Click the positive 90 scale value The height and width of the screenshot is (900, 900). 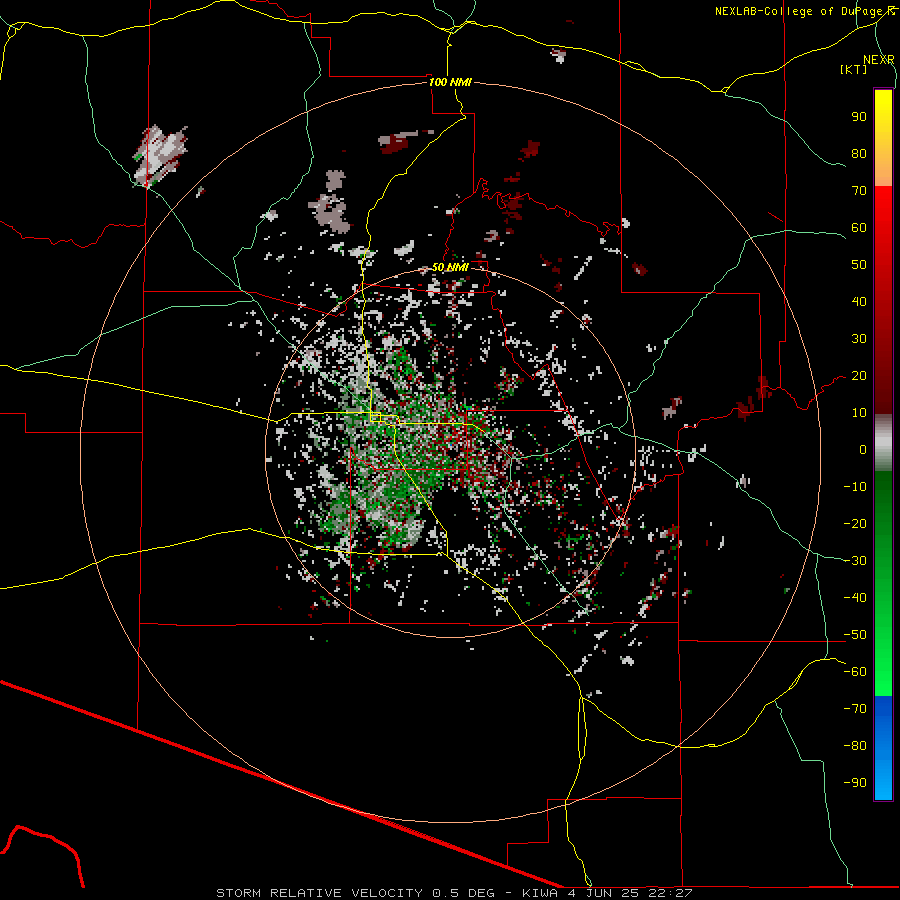pos(859,117)
